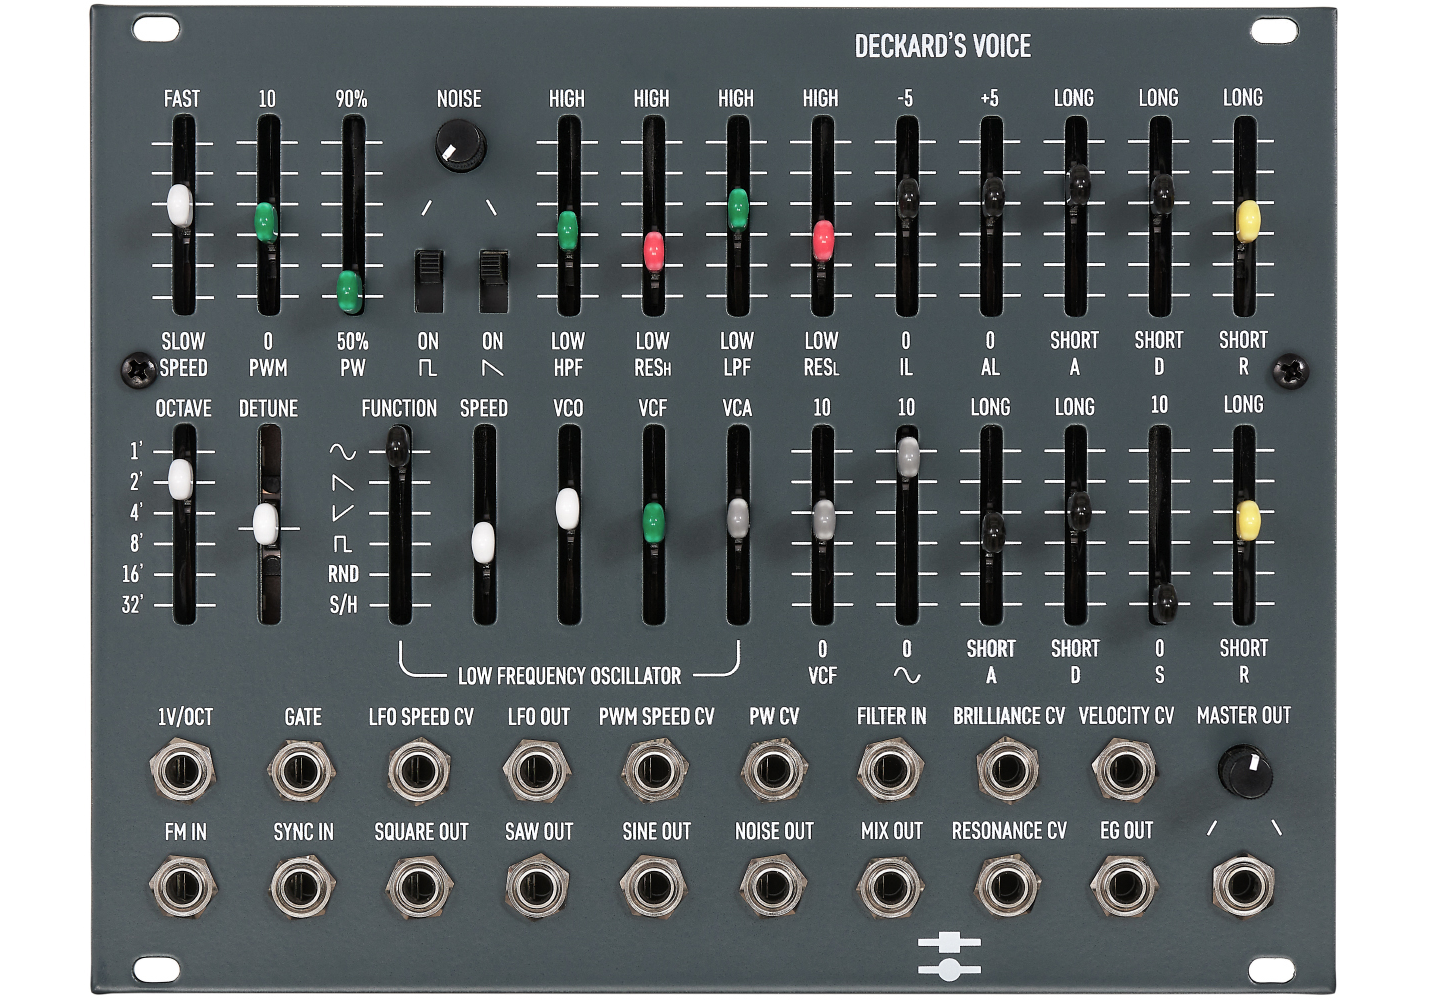This screenshot has width=1429, height=1000.
Task: Click the SAW OUT jack
Action: (x=537, y=887)
